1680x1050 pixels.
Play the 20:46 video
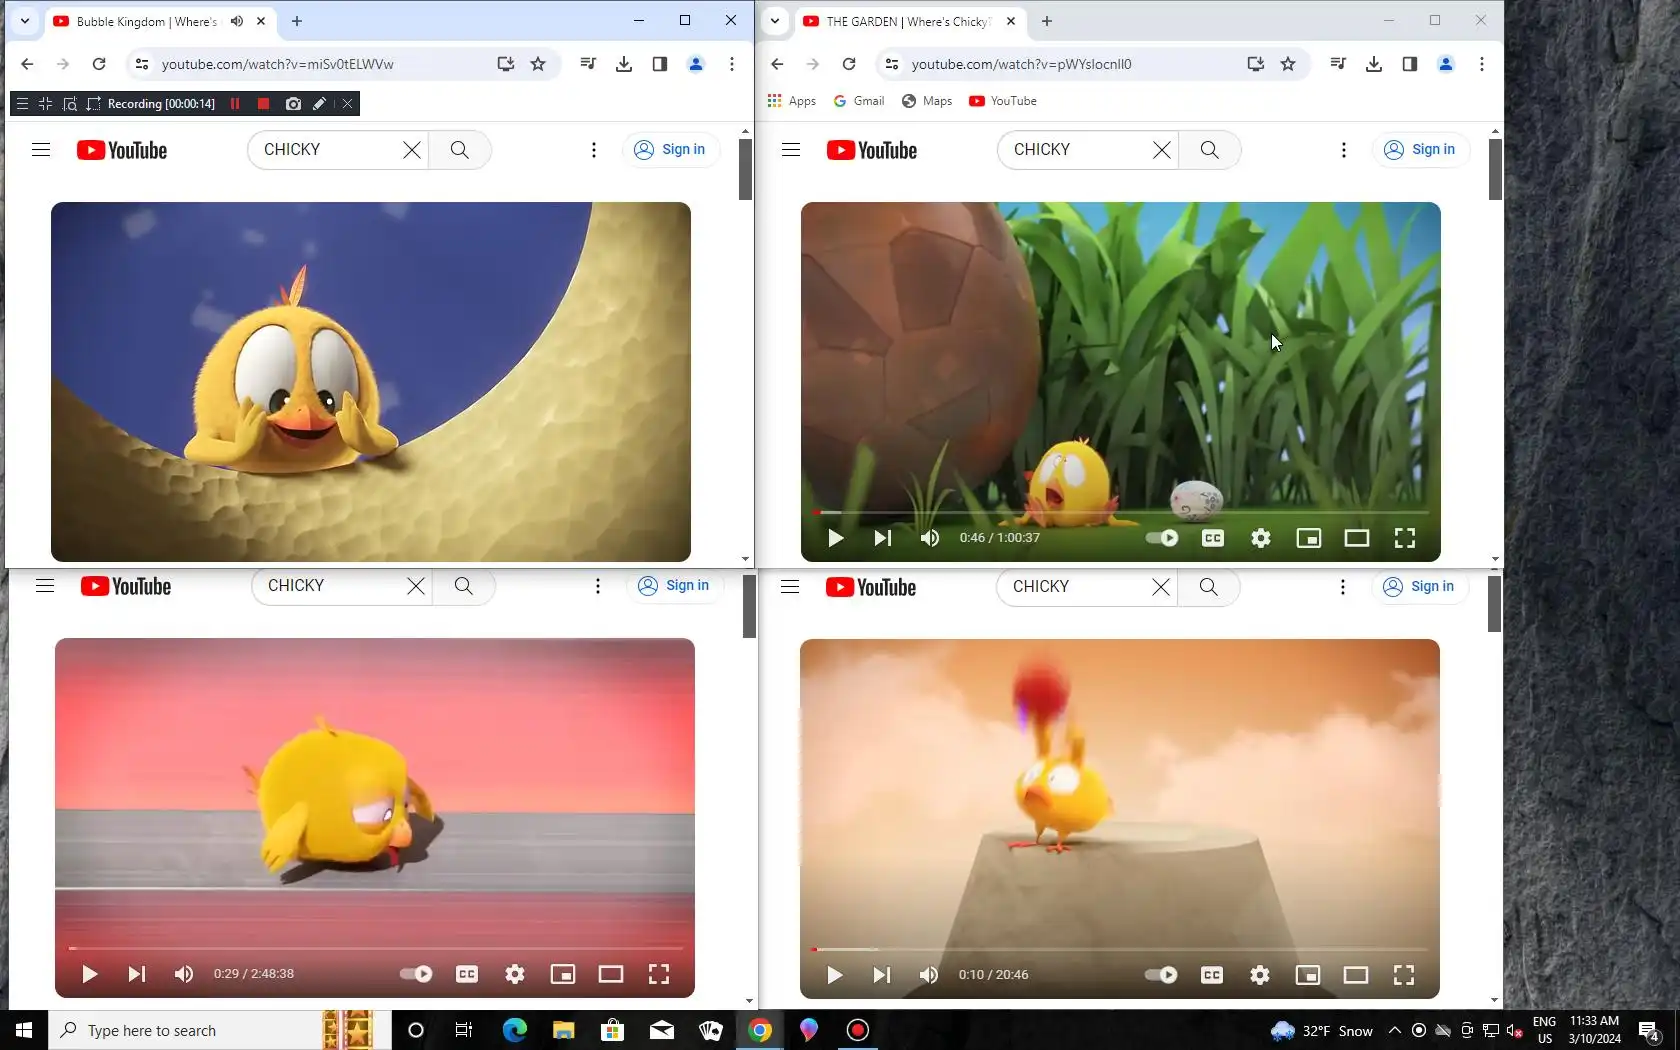pyautogui.click(x=835, y=975)
